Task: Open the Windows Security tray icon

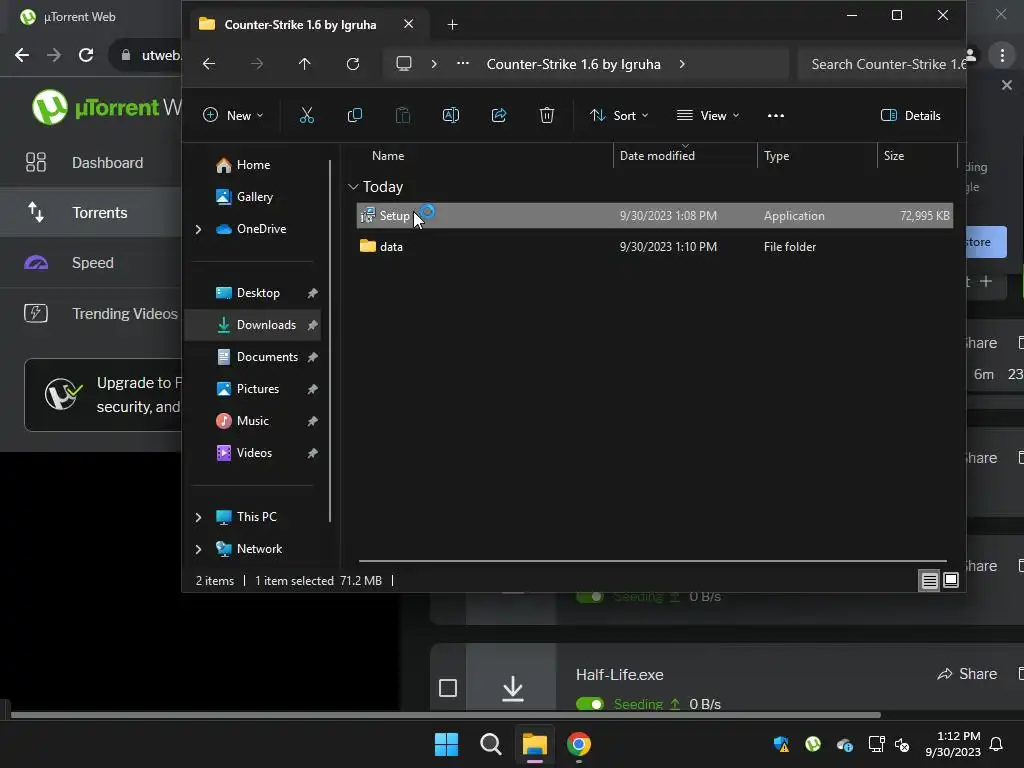Action: pyautogui.click(x=781, y=744)
